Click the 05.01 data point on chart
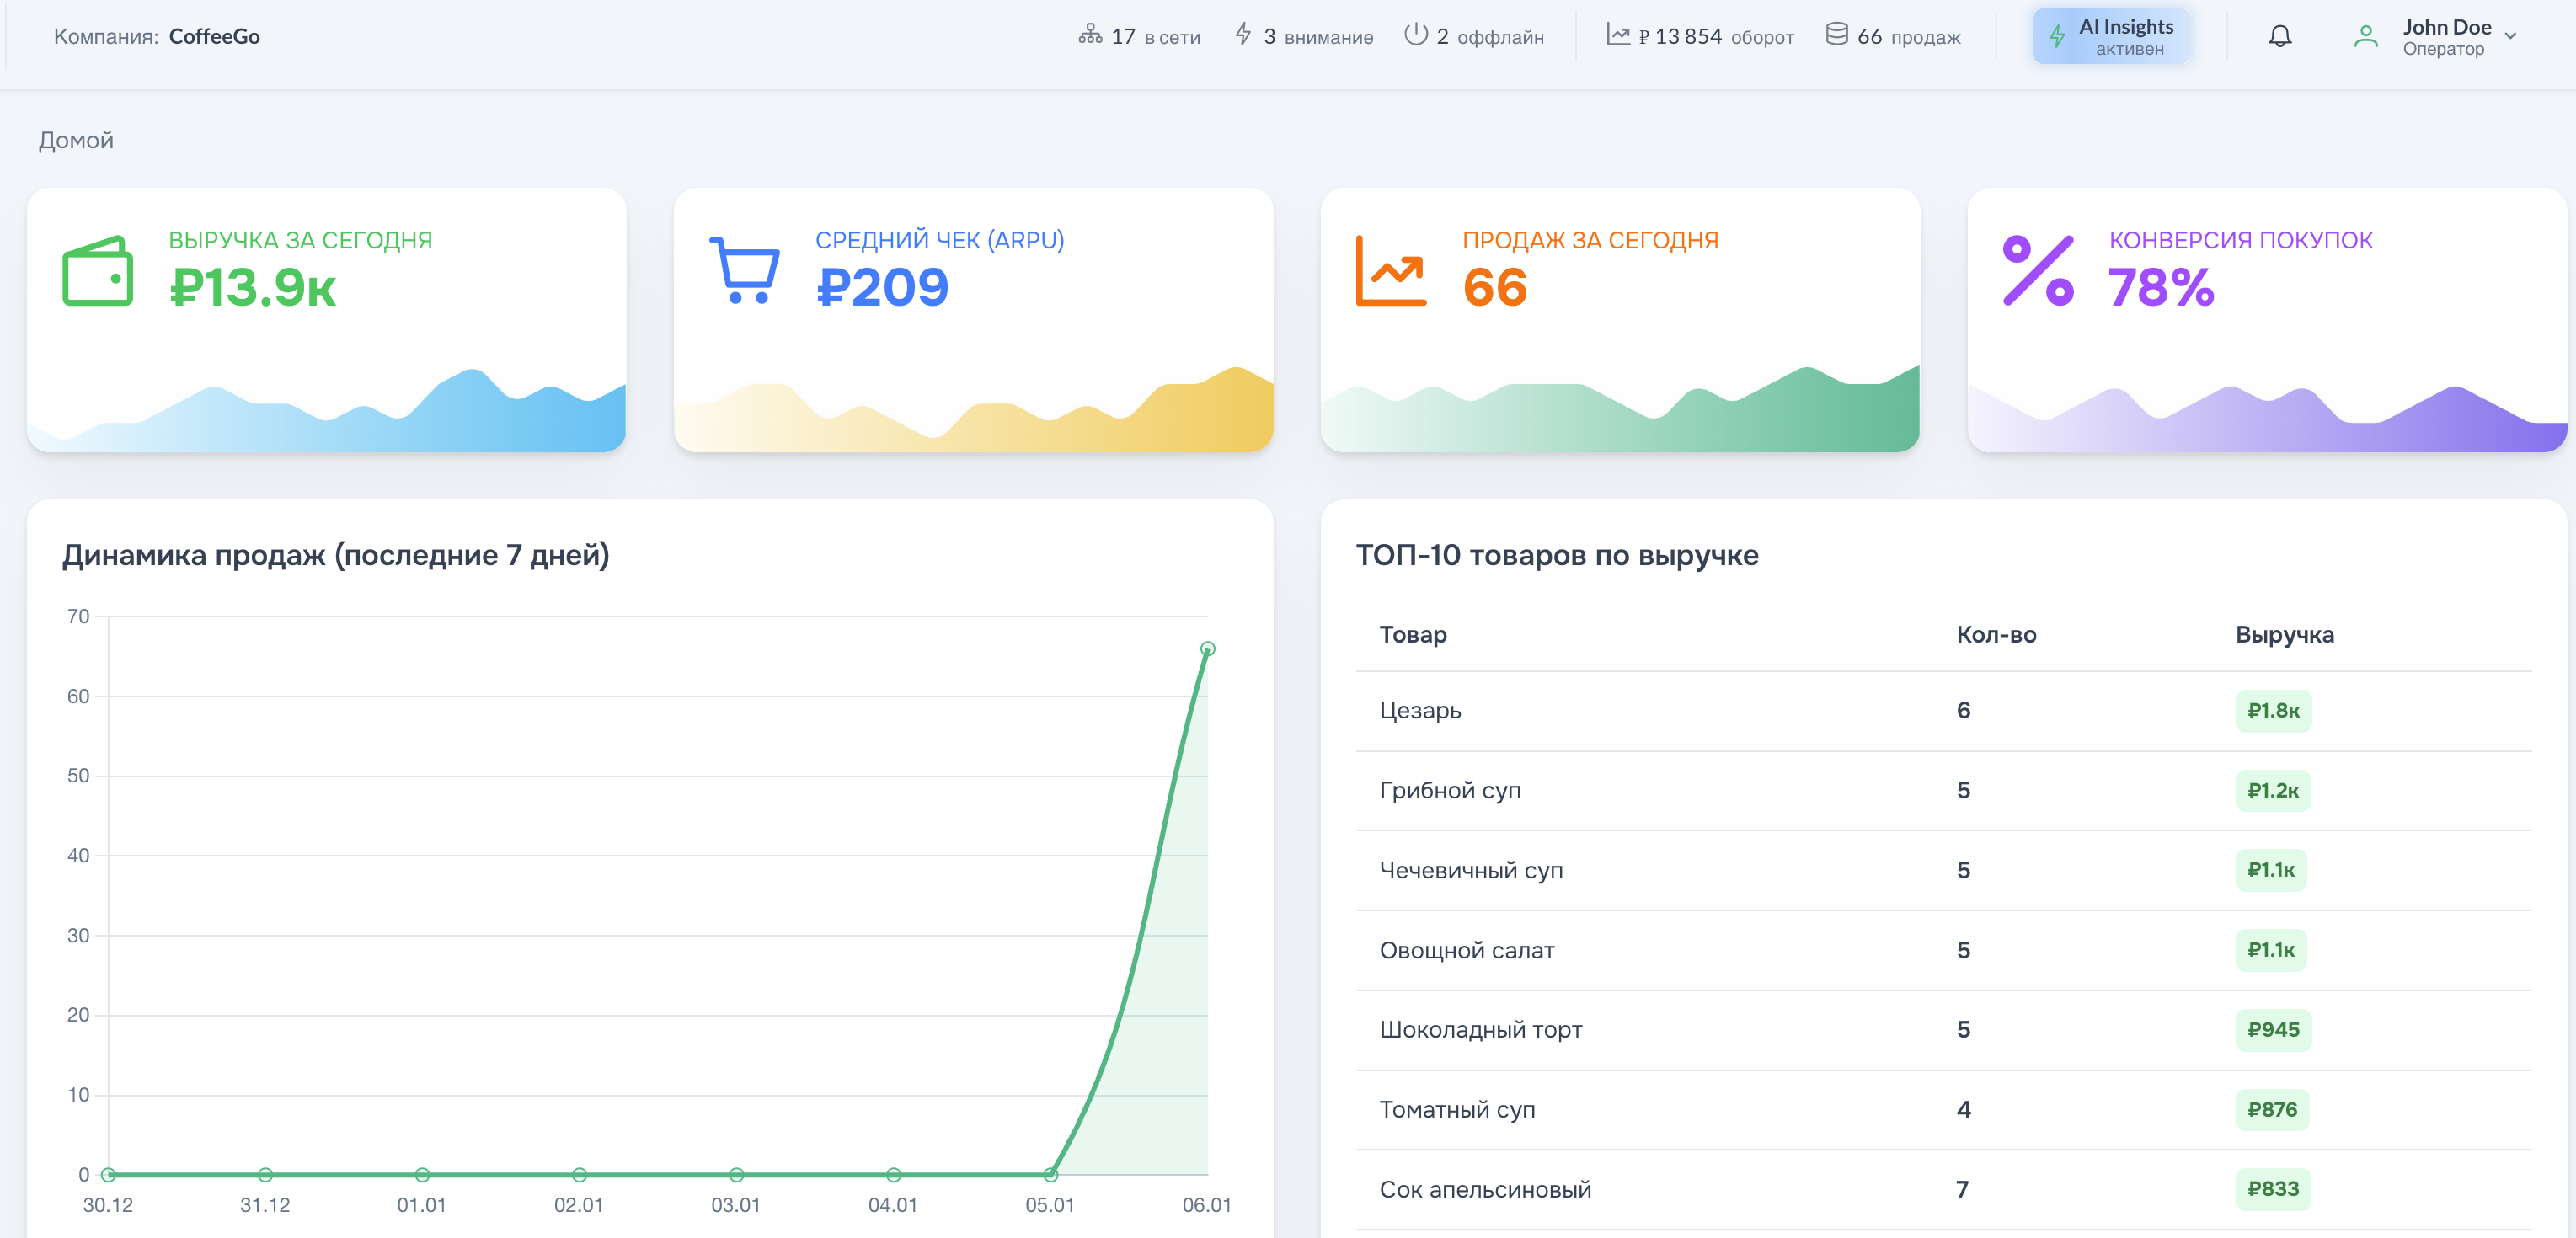This screenshot has height=1238, width=2576. pyautogui.click(x=1050, y=1174)
